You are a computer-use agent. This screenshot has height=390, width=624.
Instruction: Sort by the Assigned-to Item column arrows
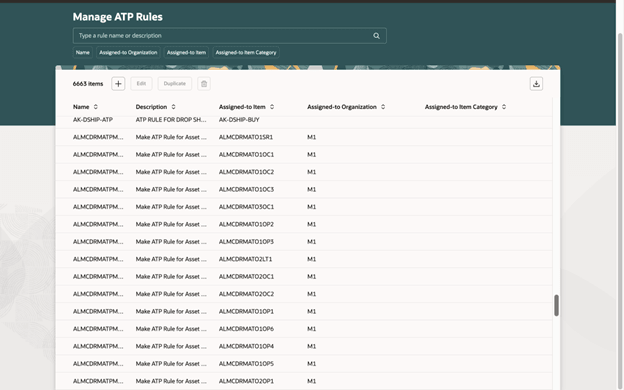pos(272,107)
